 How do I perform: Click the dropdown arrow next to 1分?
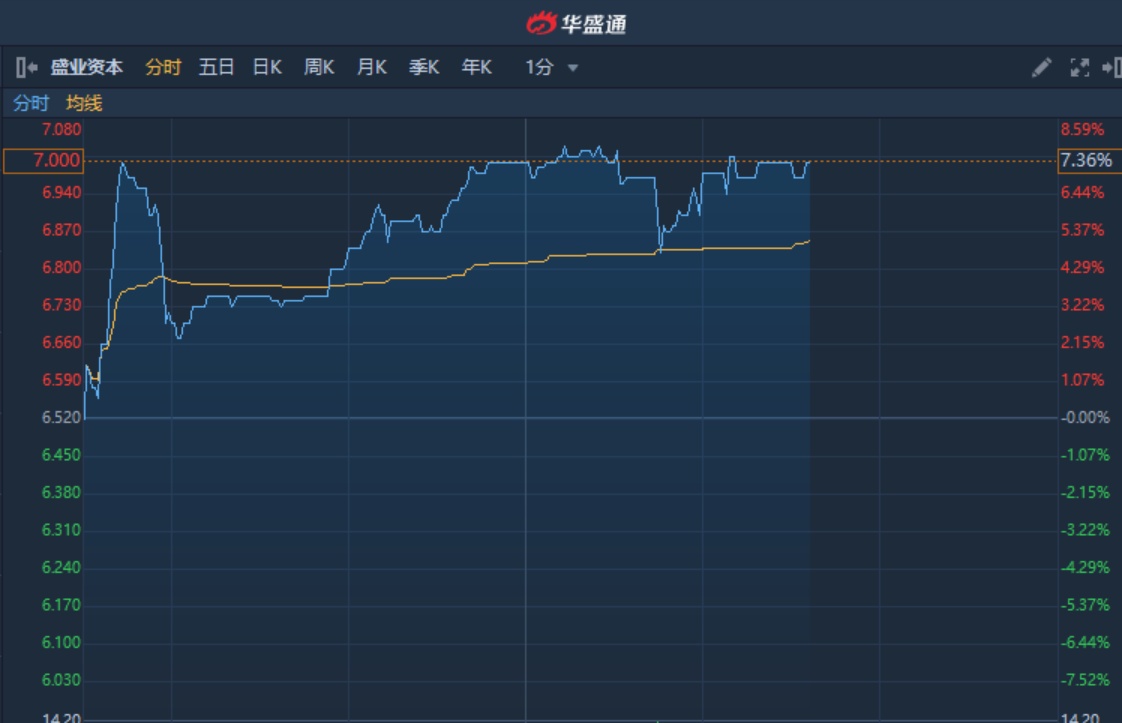[573, 68]
